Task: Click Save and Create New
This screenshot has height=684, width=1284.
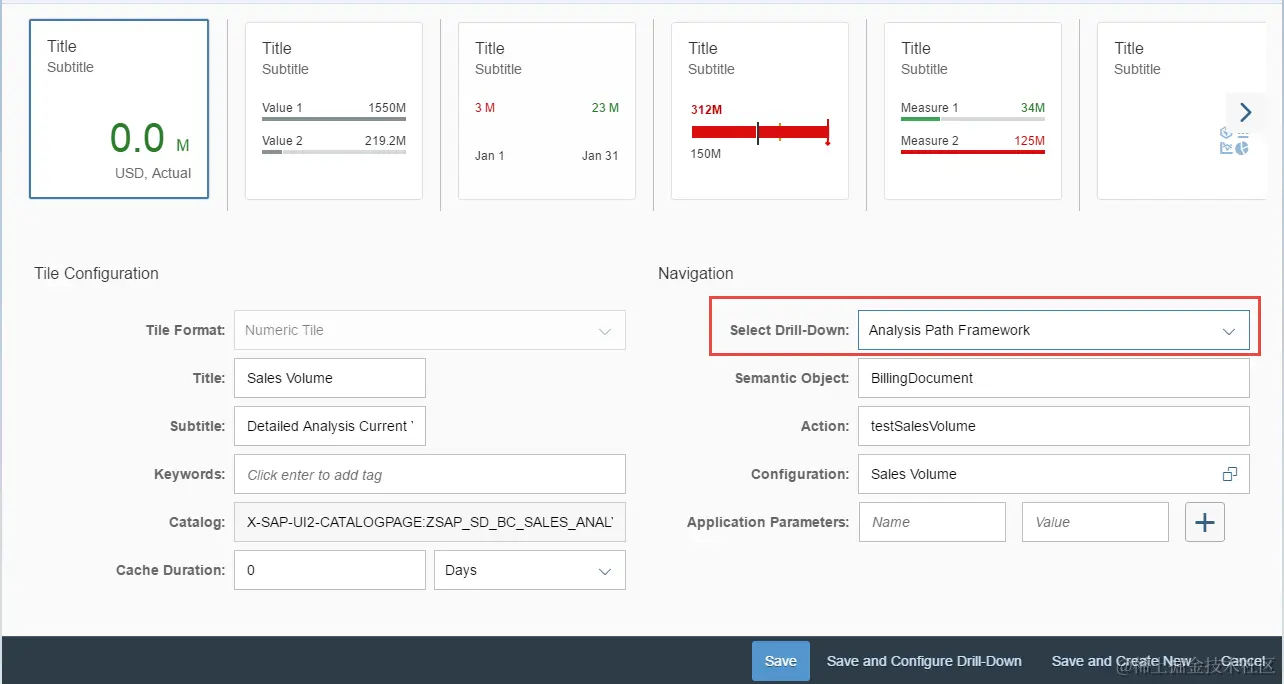Action: point(1122,661)
